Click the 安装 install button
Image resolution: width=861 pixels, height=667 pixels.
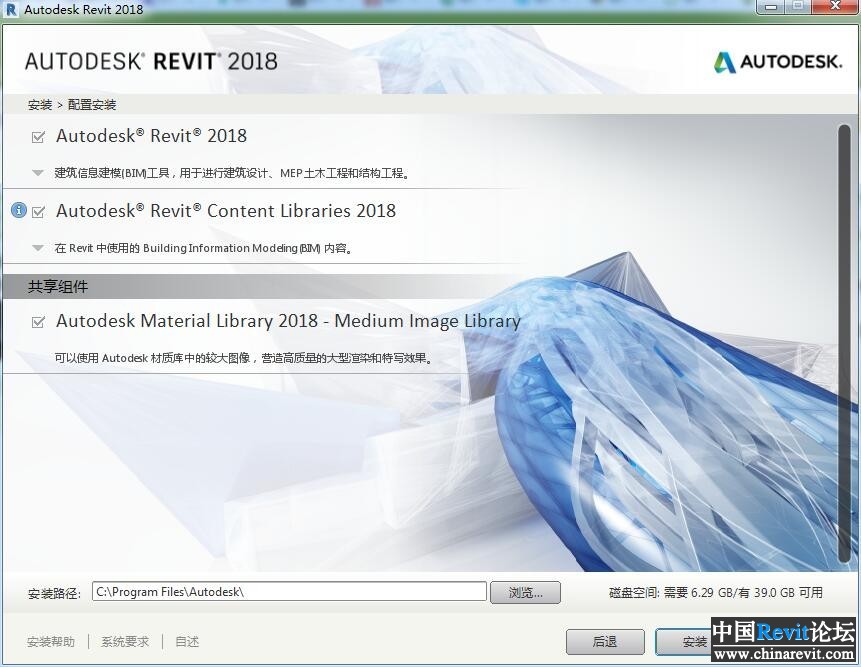pyautogui.click(x=683, y=642)
